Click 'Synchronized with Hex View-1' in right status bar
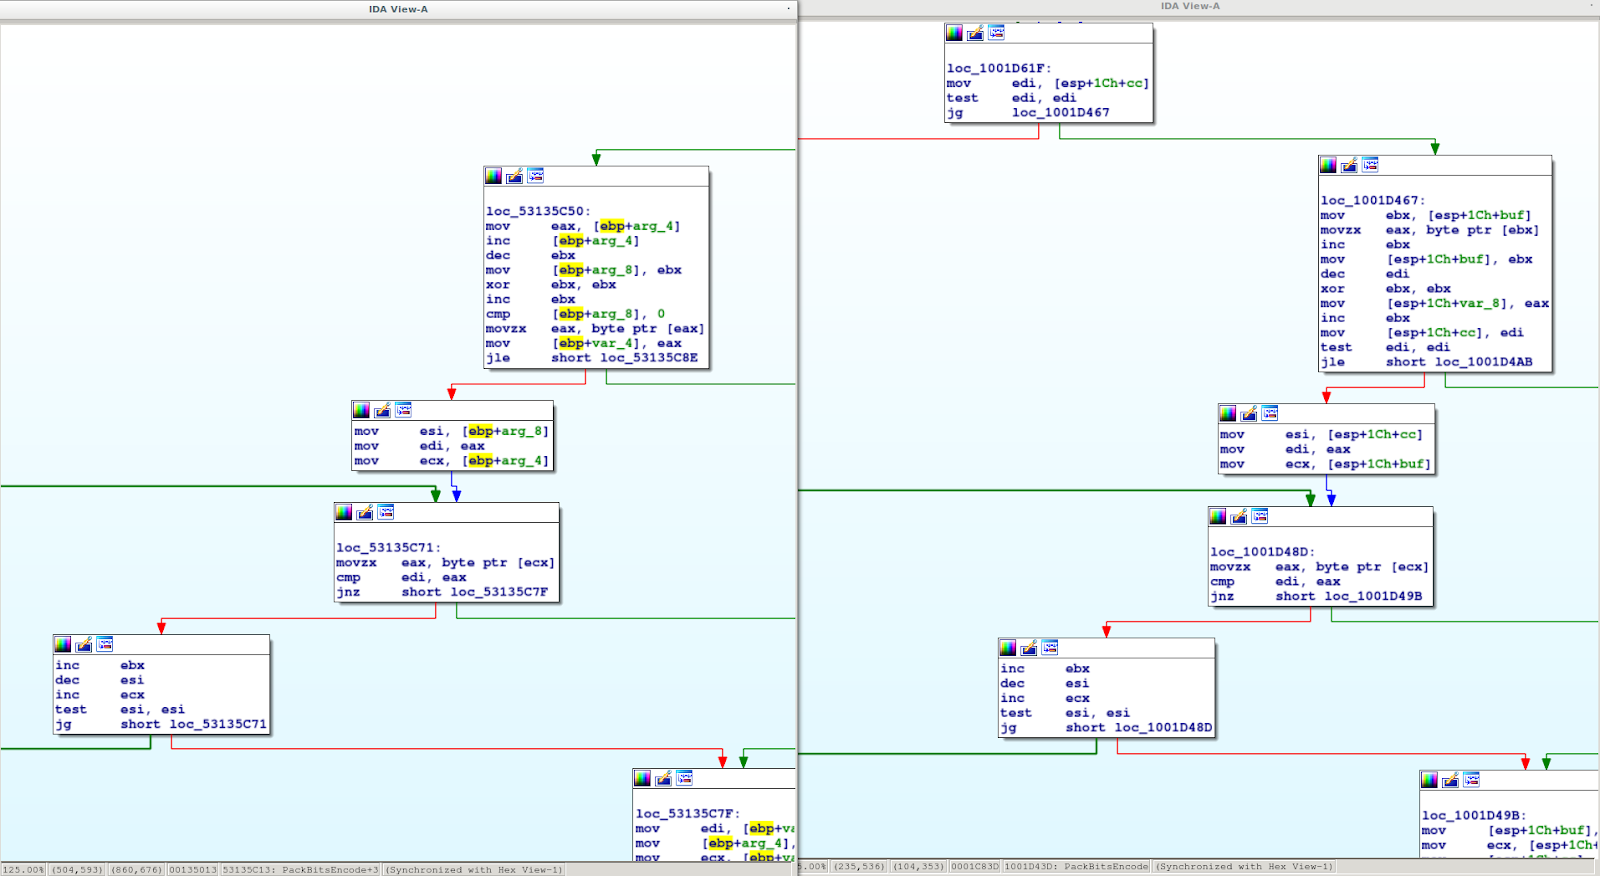Screen dimensions: 1600x876 (x=1243, y=867)
